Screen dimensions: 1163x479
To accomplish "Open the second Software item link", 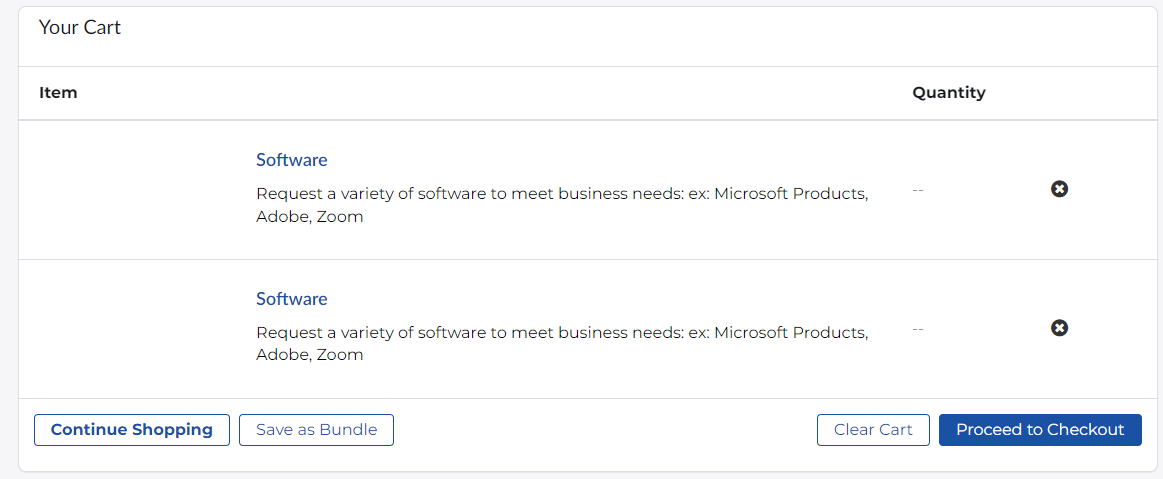I will tap(291, 299).
